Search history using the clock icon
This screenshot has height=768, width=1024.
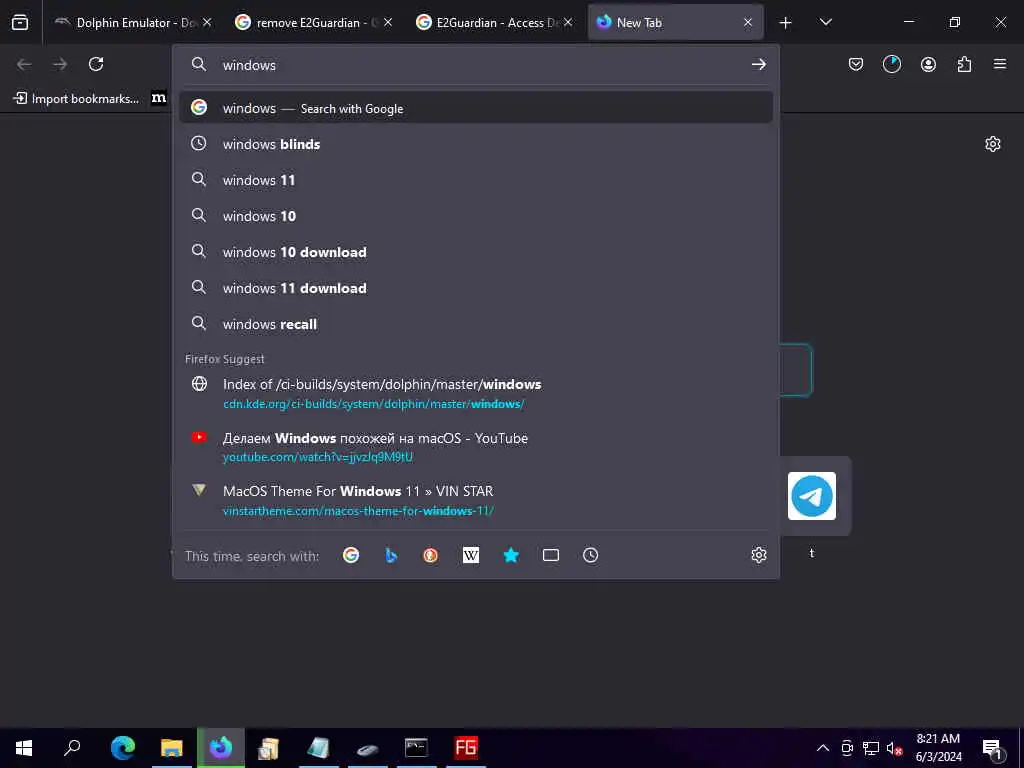pyautogui.click(x=590, y=555)
